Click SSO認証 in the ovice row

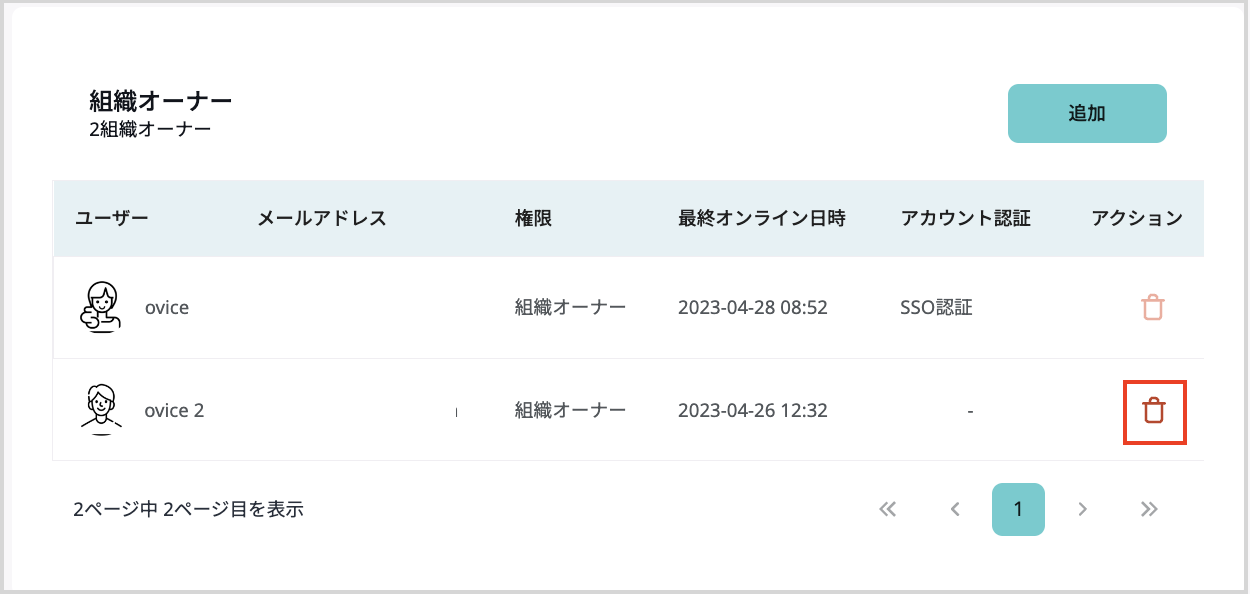click(x=936, y=307)
